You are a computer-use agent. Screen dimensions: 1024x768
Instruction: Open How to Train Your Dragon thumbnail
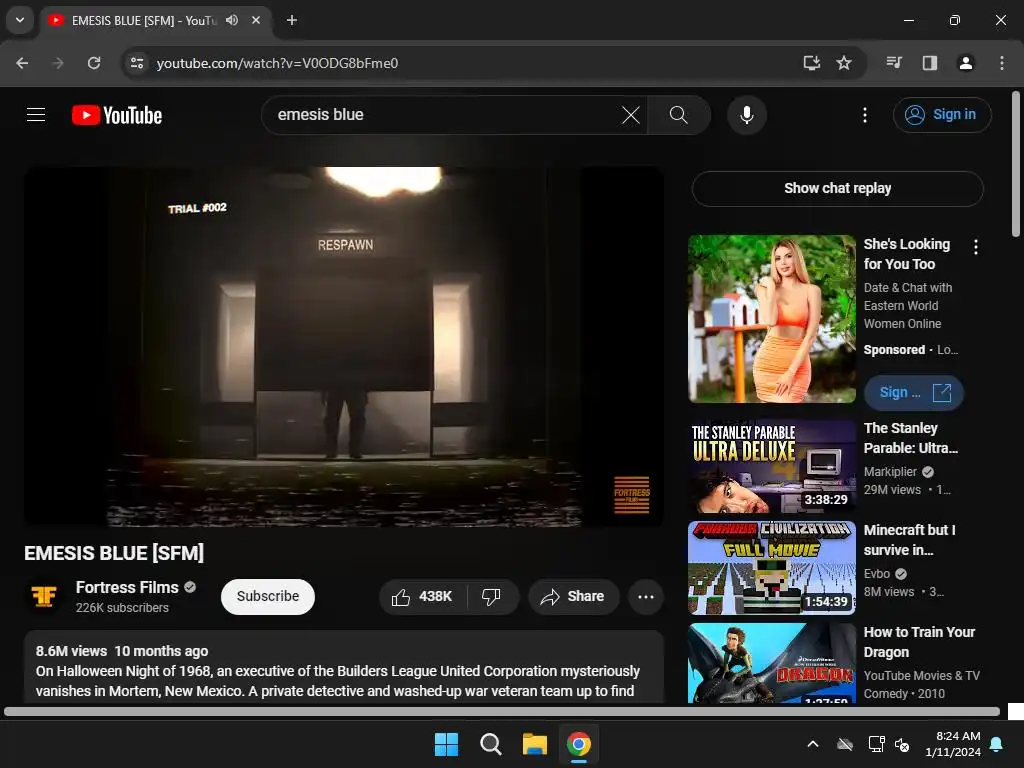click(771, 663)
